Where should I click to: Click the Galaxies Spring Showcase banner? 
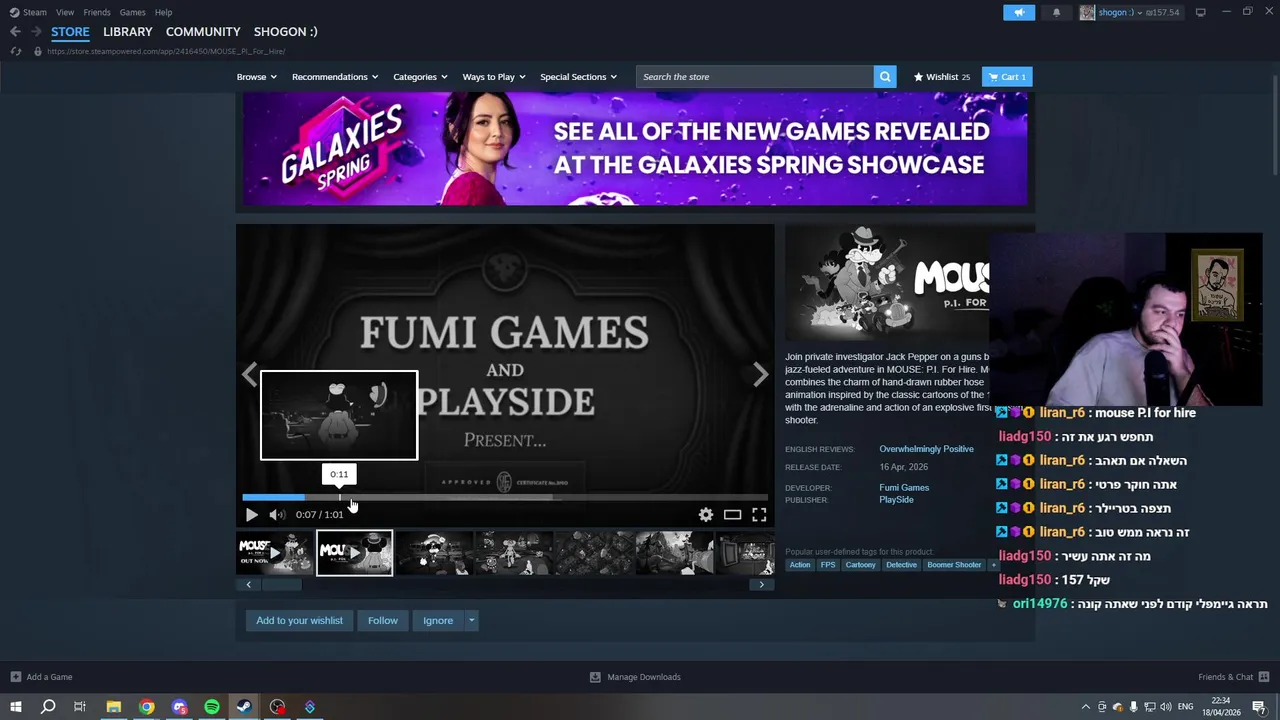click(635, 149)
